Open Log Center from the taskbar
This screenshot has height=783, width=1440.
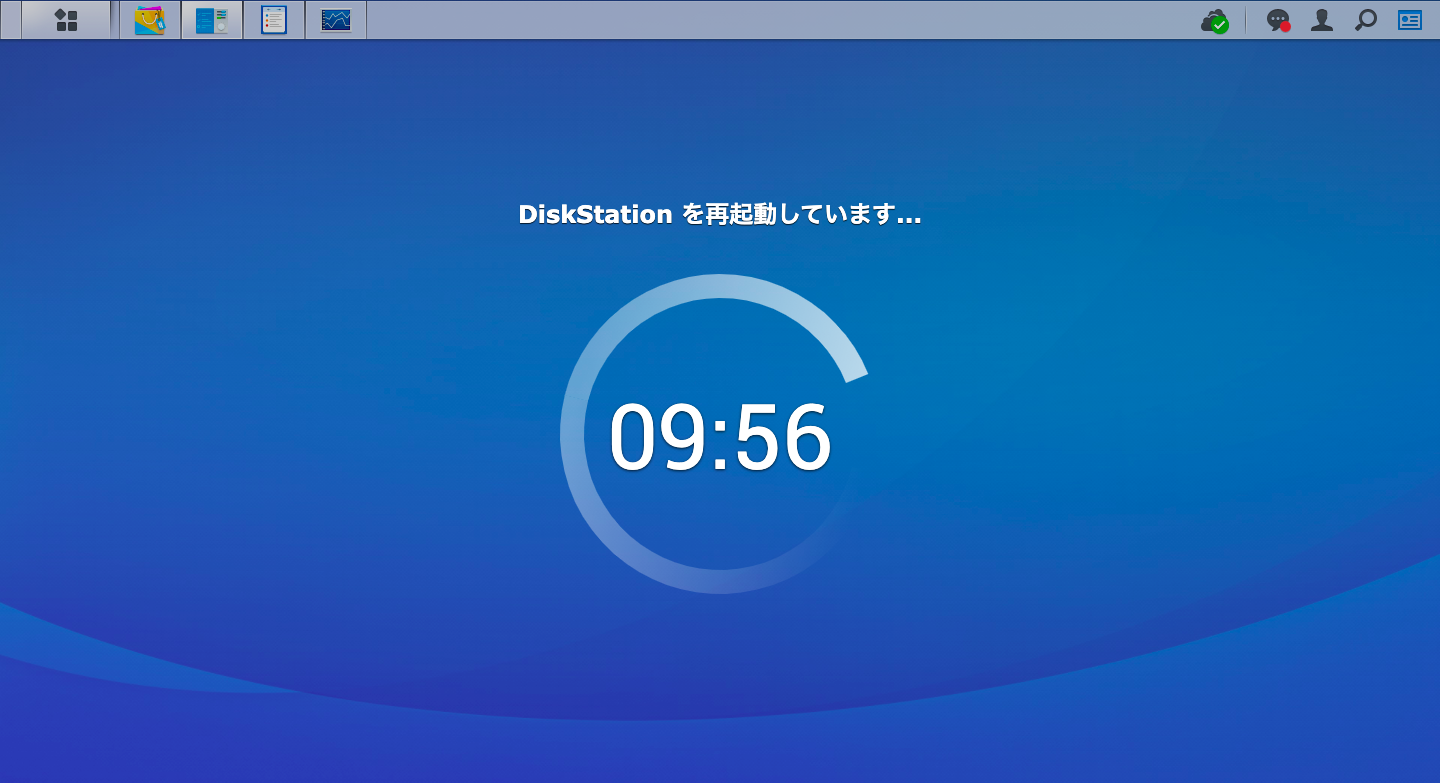pos(274,20)
